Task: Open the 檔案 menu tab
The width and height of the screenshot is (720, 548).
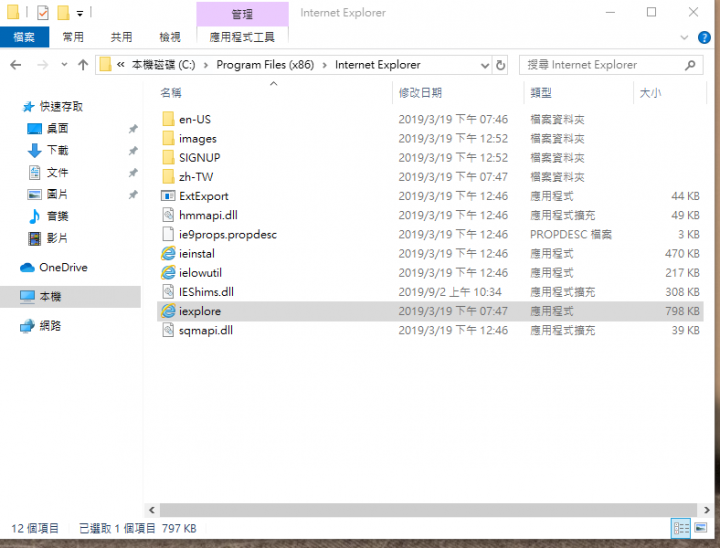Action: coord(24,37)
